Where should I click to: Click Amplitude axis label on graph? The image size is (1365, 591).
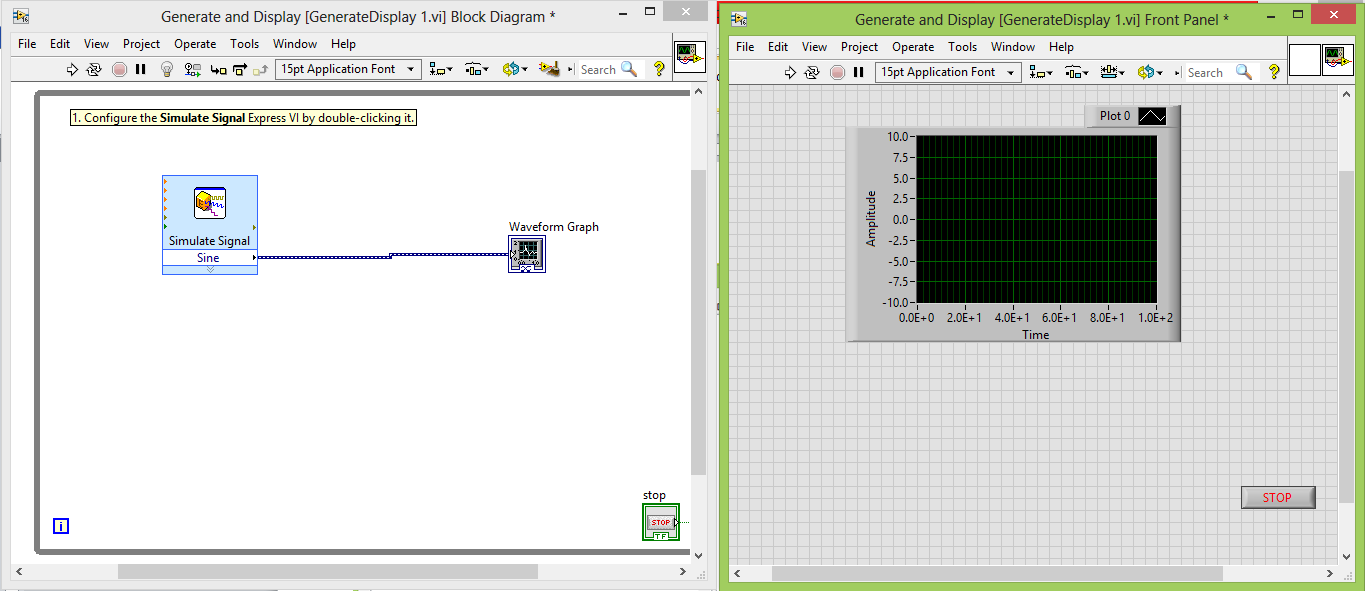click(x=871, y=218)
